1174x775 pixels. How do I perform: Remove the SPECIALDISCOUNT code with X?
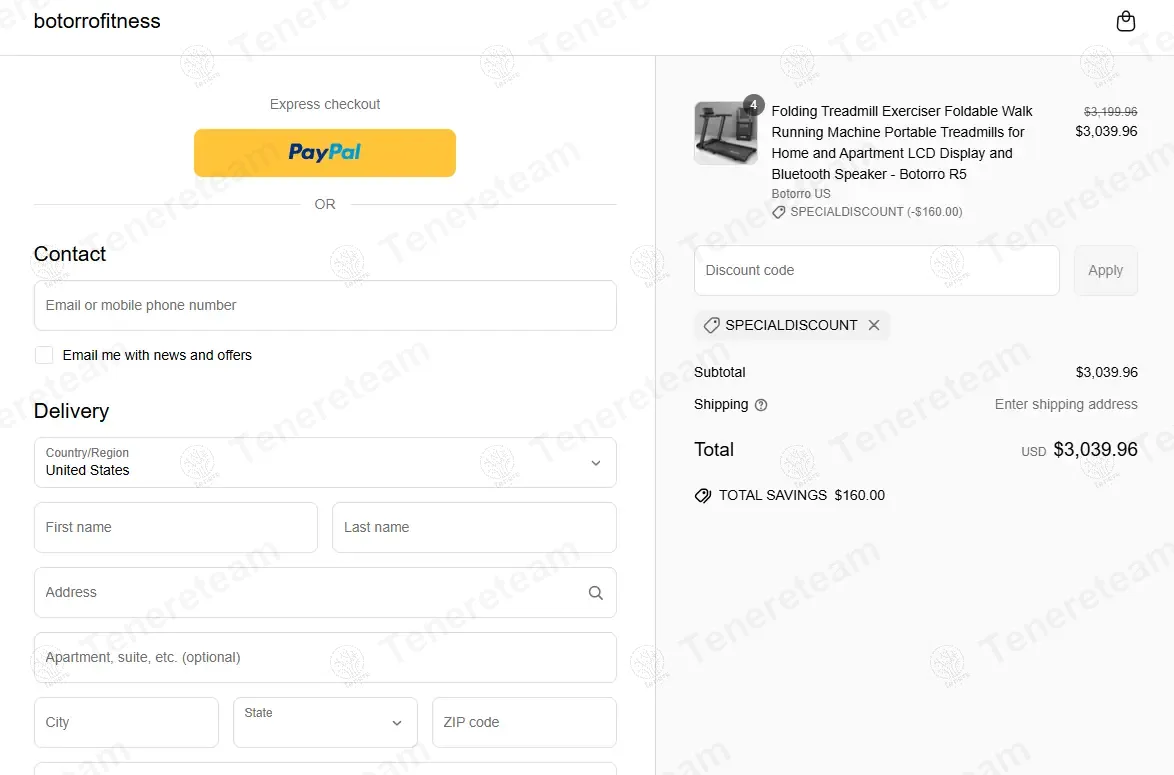(874, 325)
